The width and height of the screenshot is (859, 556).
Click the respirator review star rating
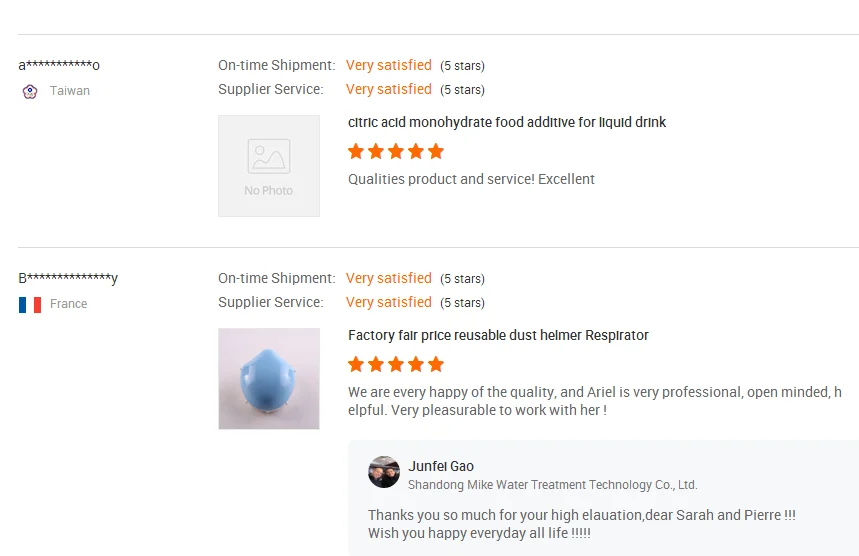[x=396, y=365]
